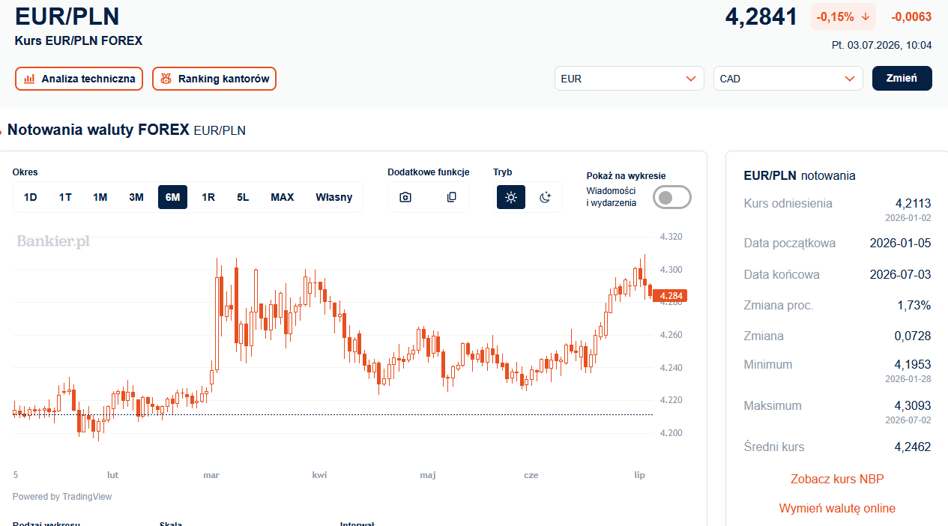Select the 5L period
This screenshot has height=526, width=948.
(x=242, y=197)
